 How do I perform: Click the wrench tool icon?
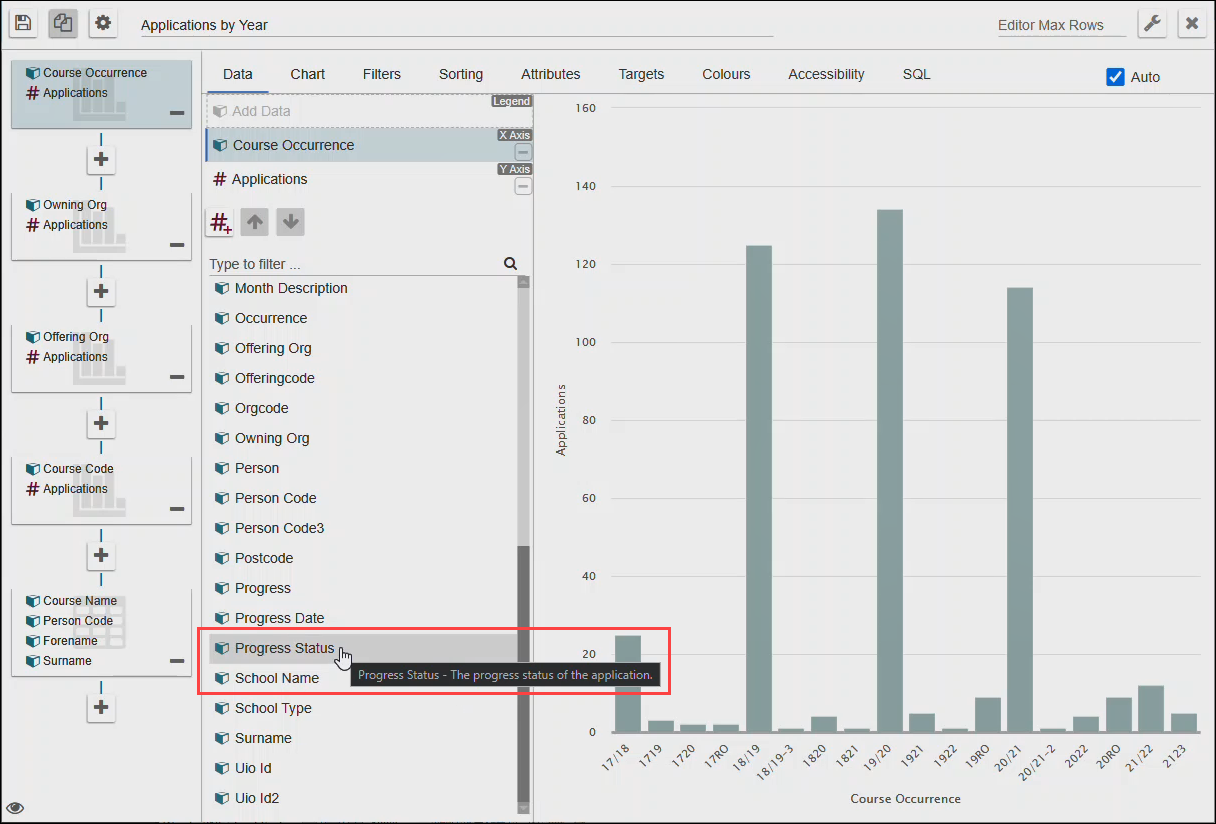[x=1152, y=24]
